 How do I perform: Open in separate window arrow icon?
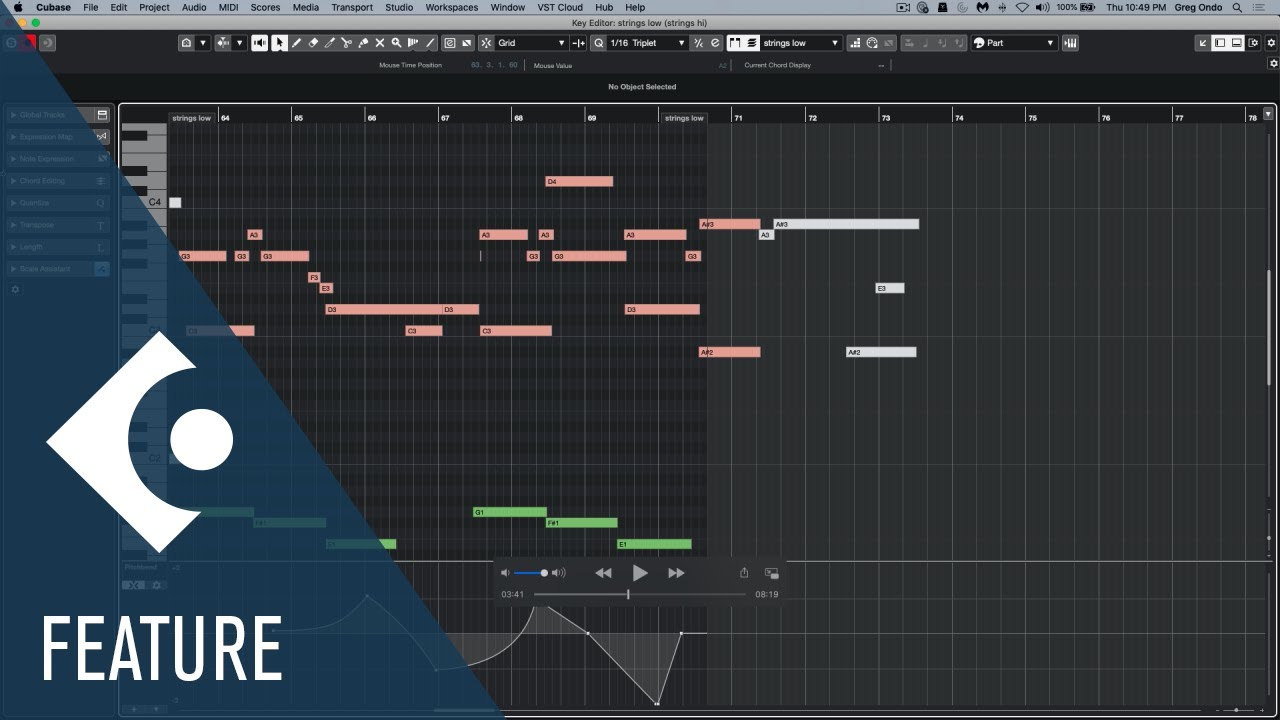click(x=1203, y=43)
